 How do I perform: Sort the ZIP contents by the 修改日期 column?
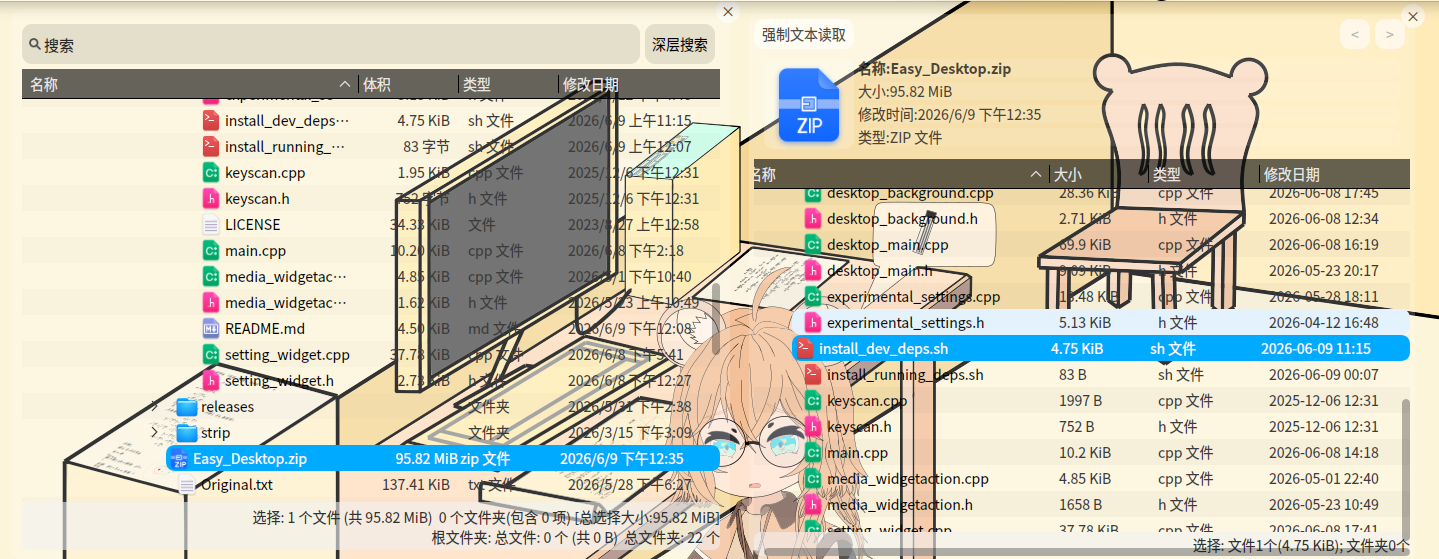pos(1334,175)
